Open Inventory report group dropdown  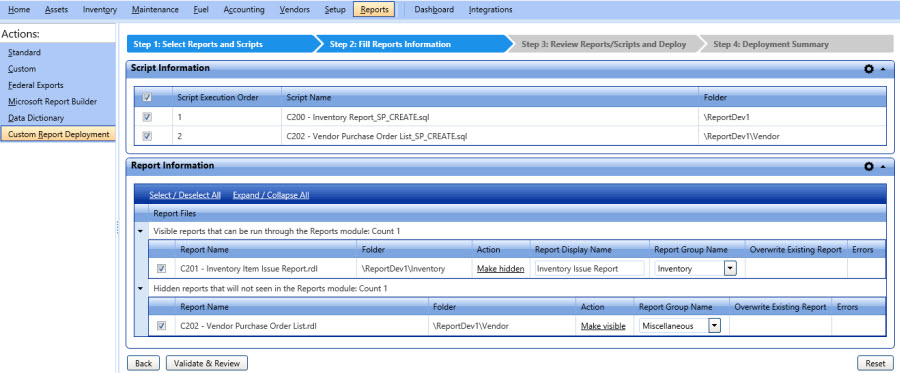pos(730,269)
